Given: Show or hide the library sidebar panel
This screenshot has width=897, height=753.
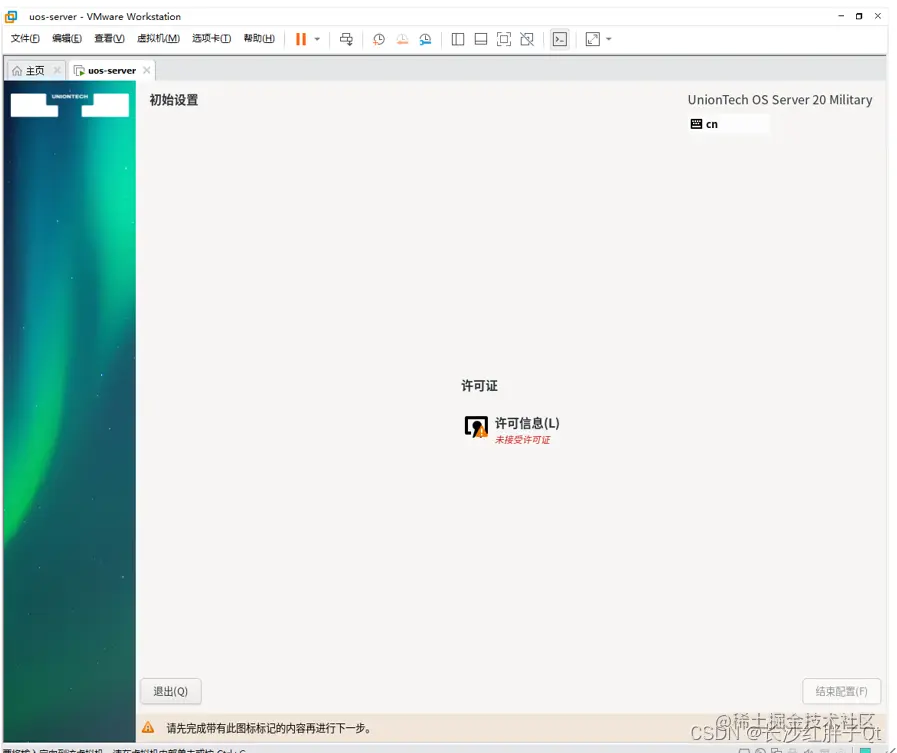Looking at the screenshot, I should pos(457,39).
